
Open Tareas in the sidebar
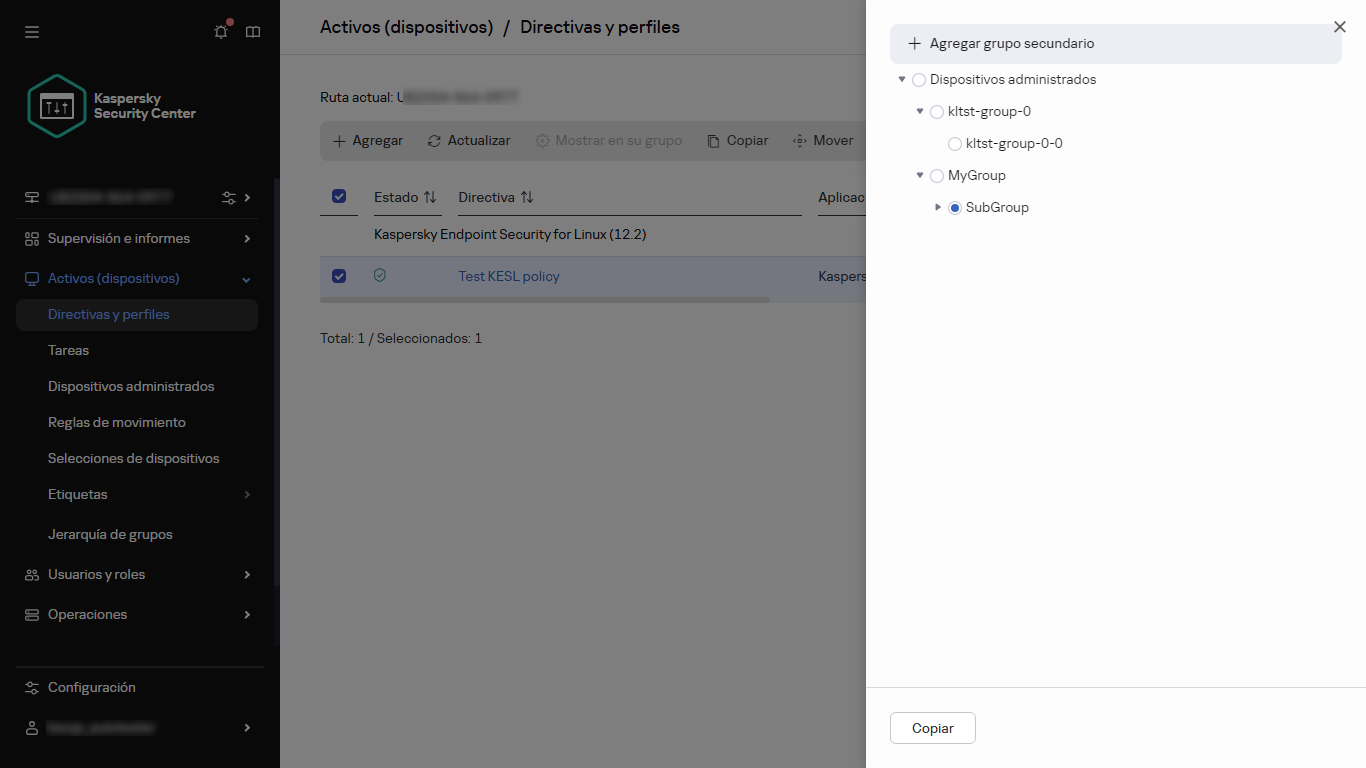[x=69, y=350]
